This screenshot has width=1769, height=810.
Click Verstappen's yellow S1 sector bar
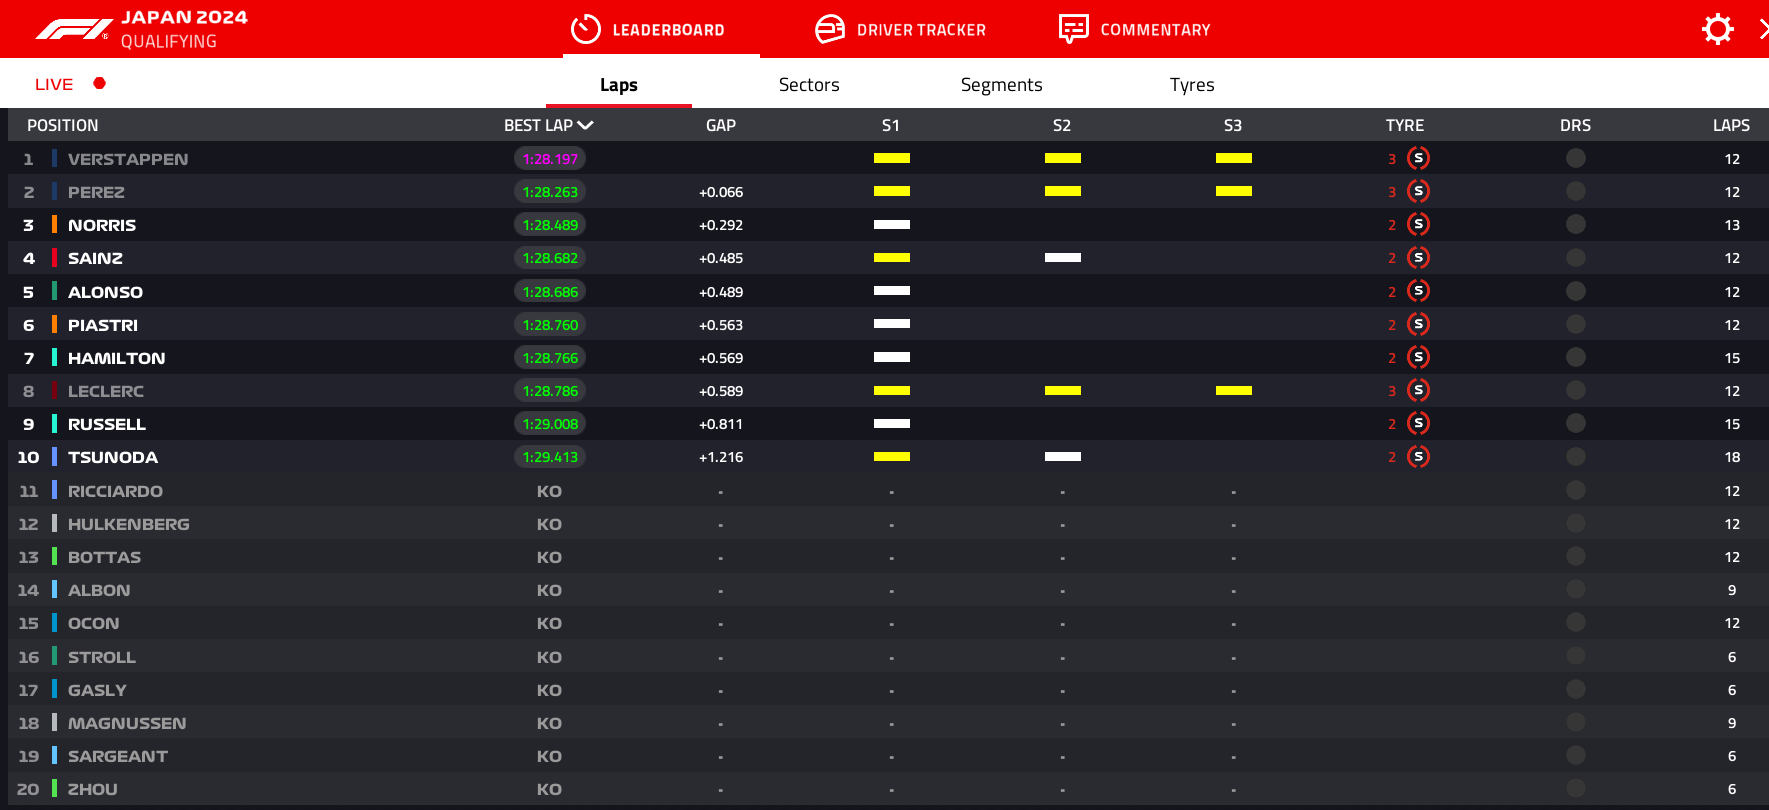(892, 158)
